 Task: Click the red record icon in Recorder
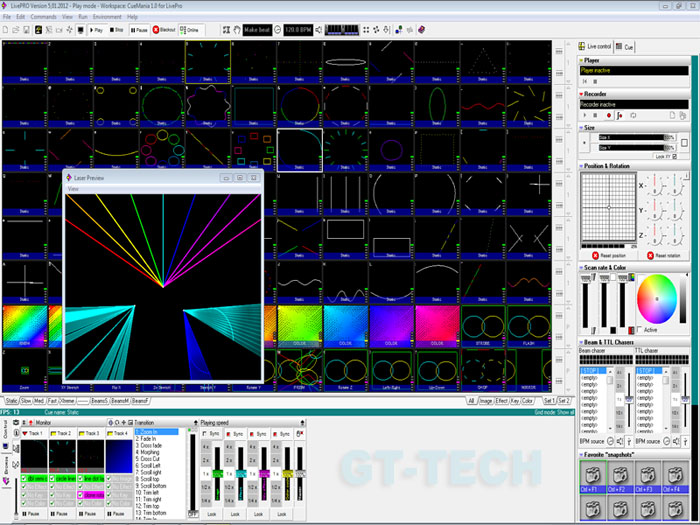coord(608,116)
